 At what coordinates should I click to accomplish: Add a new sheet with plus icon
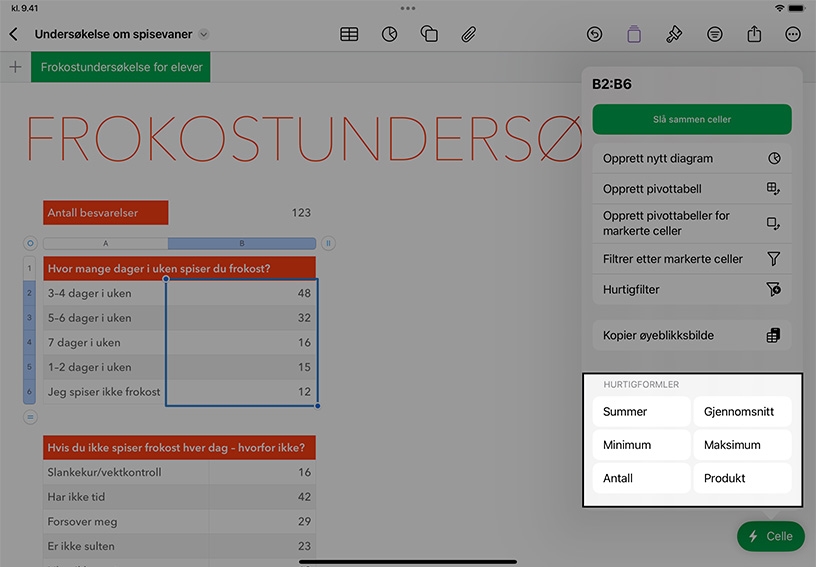point(16,67)
